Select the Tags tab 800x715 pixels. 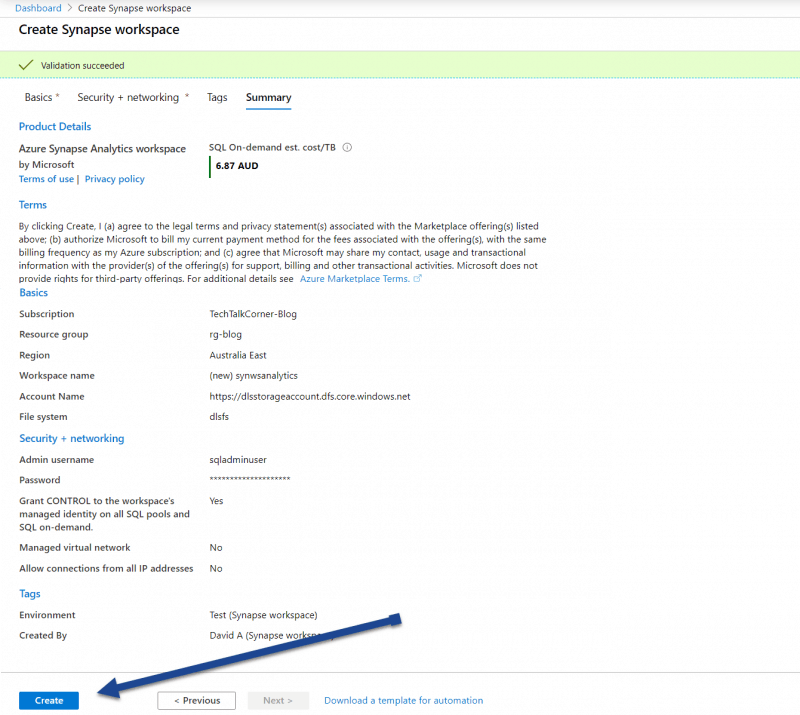(x=217, y=97)
